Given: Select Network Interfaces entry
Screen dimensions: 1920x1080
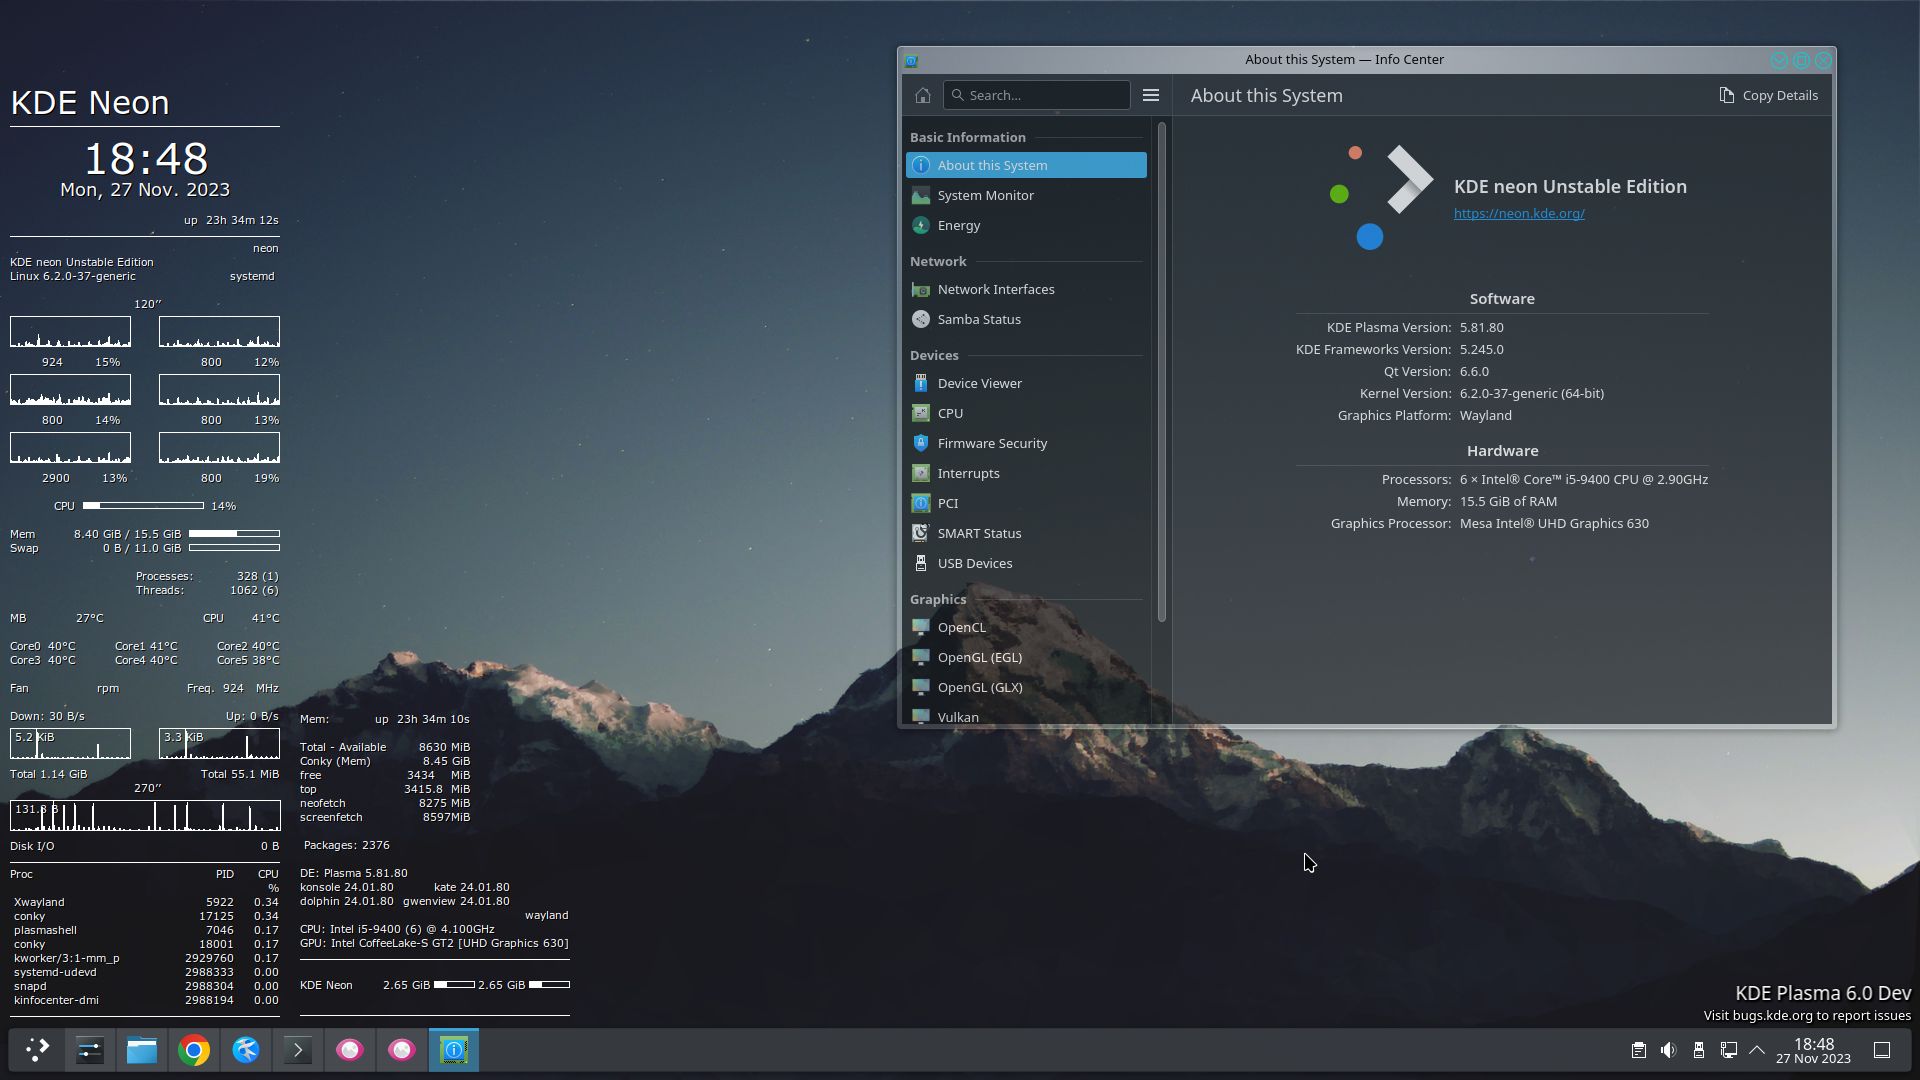Looking at the screenshot, I should [995, 290].
